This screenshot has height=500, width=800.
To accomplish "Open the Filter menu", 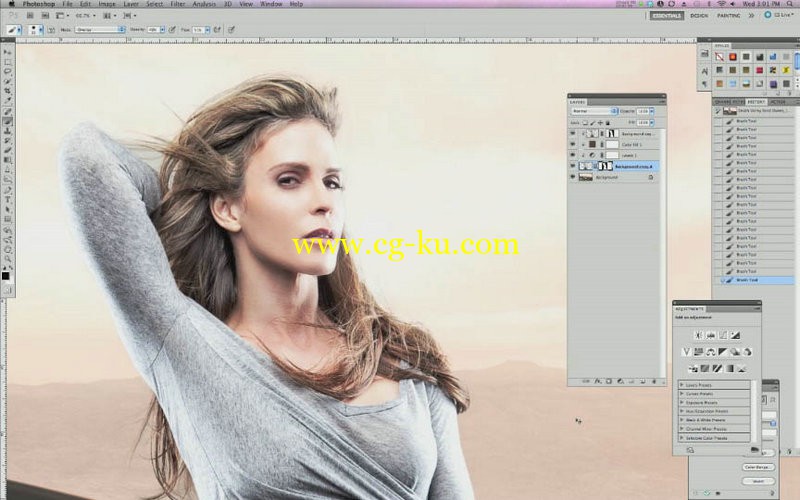I will pyautogui.click(x=178, y=4).
